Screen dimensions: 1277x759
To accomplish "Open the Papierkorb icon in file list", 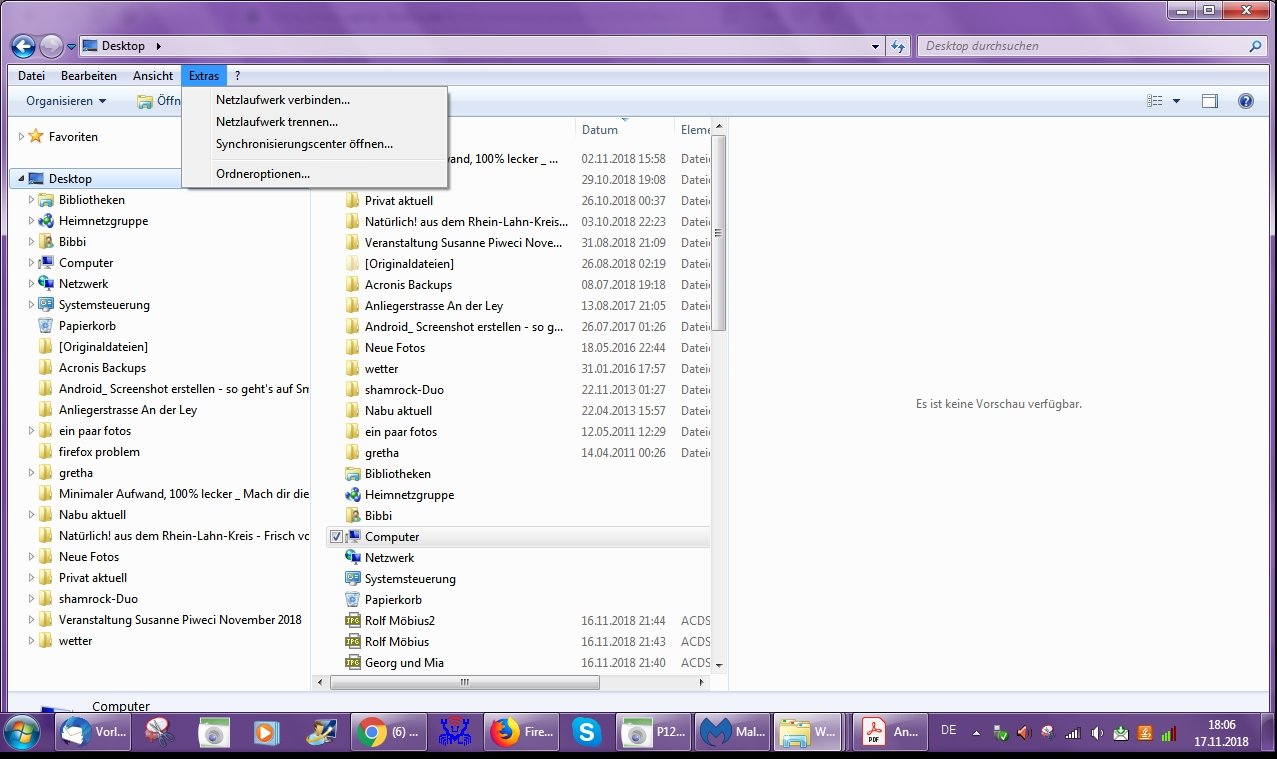I will coord(393,600).
